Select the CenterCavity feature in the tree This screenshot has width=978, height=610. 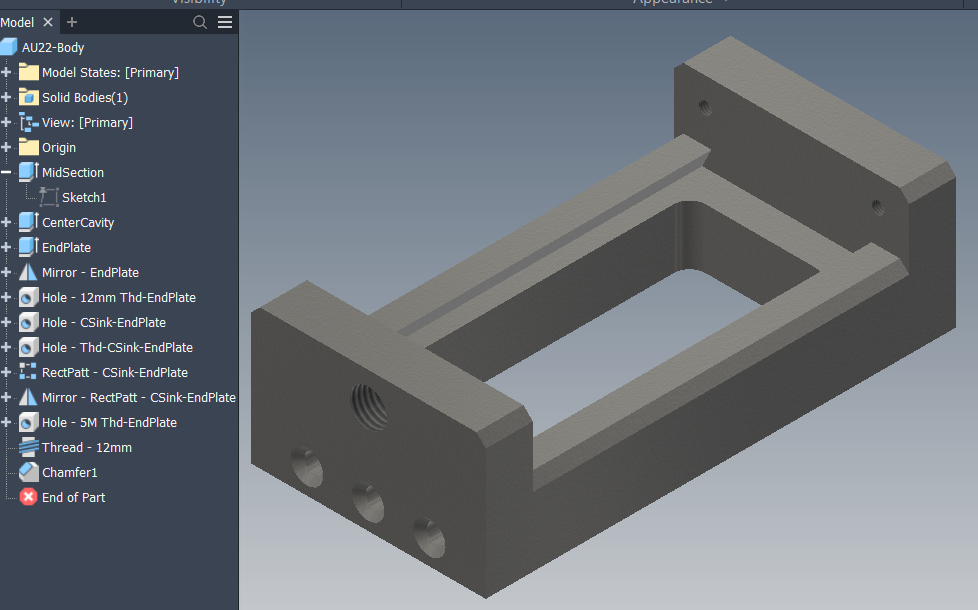(x=80, y=221)
